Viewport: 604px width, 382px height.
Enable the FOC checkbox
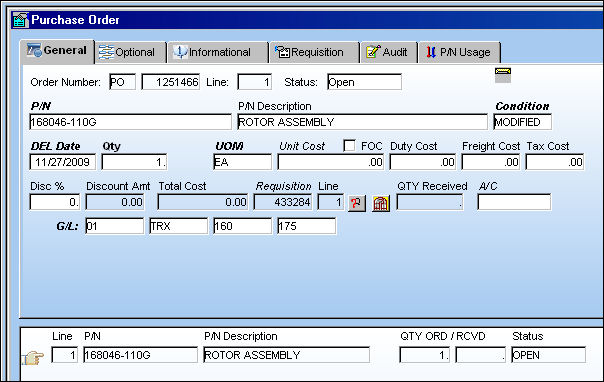[349, 146]
